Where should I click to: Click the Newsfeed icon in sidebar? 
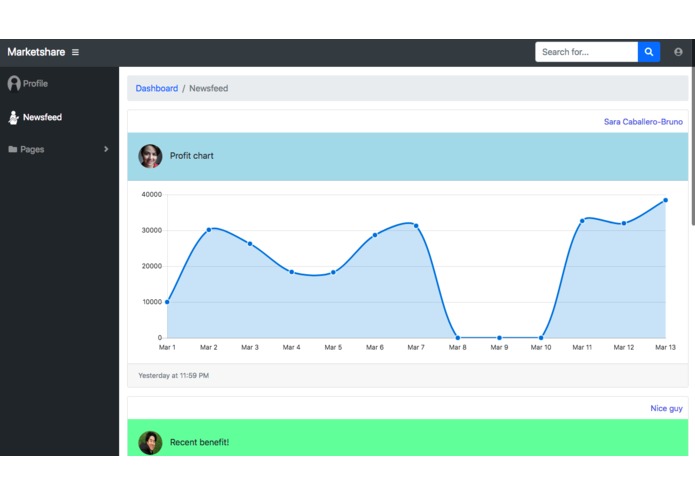click(13, 117)
